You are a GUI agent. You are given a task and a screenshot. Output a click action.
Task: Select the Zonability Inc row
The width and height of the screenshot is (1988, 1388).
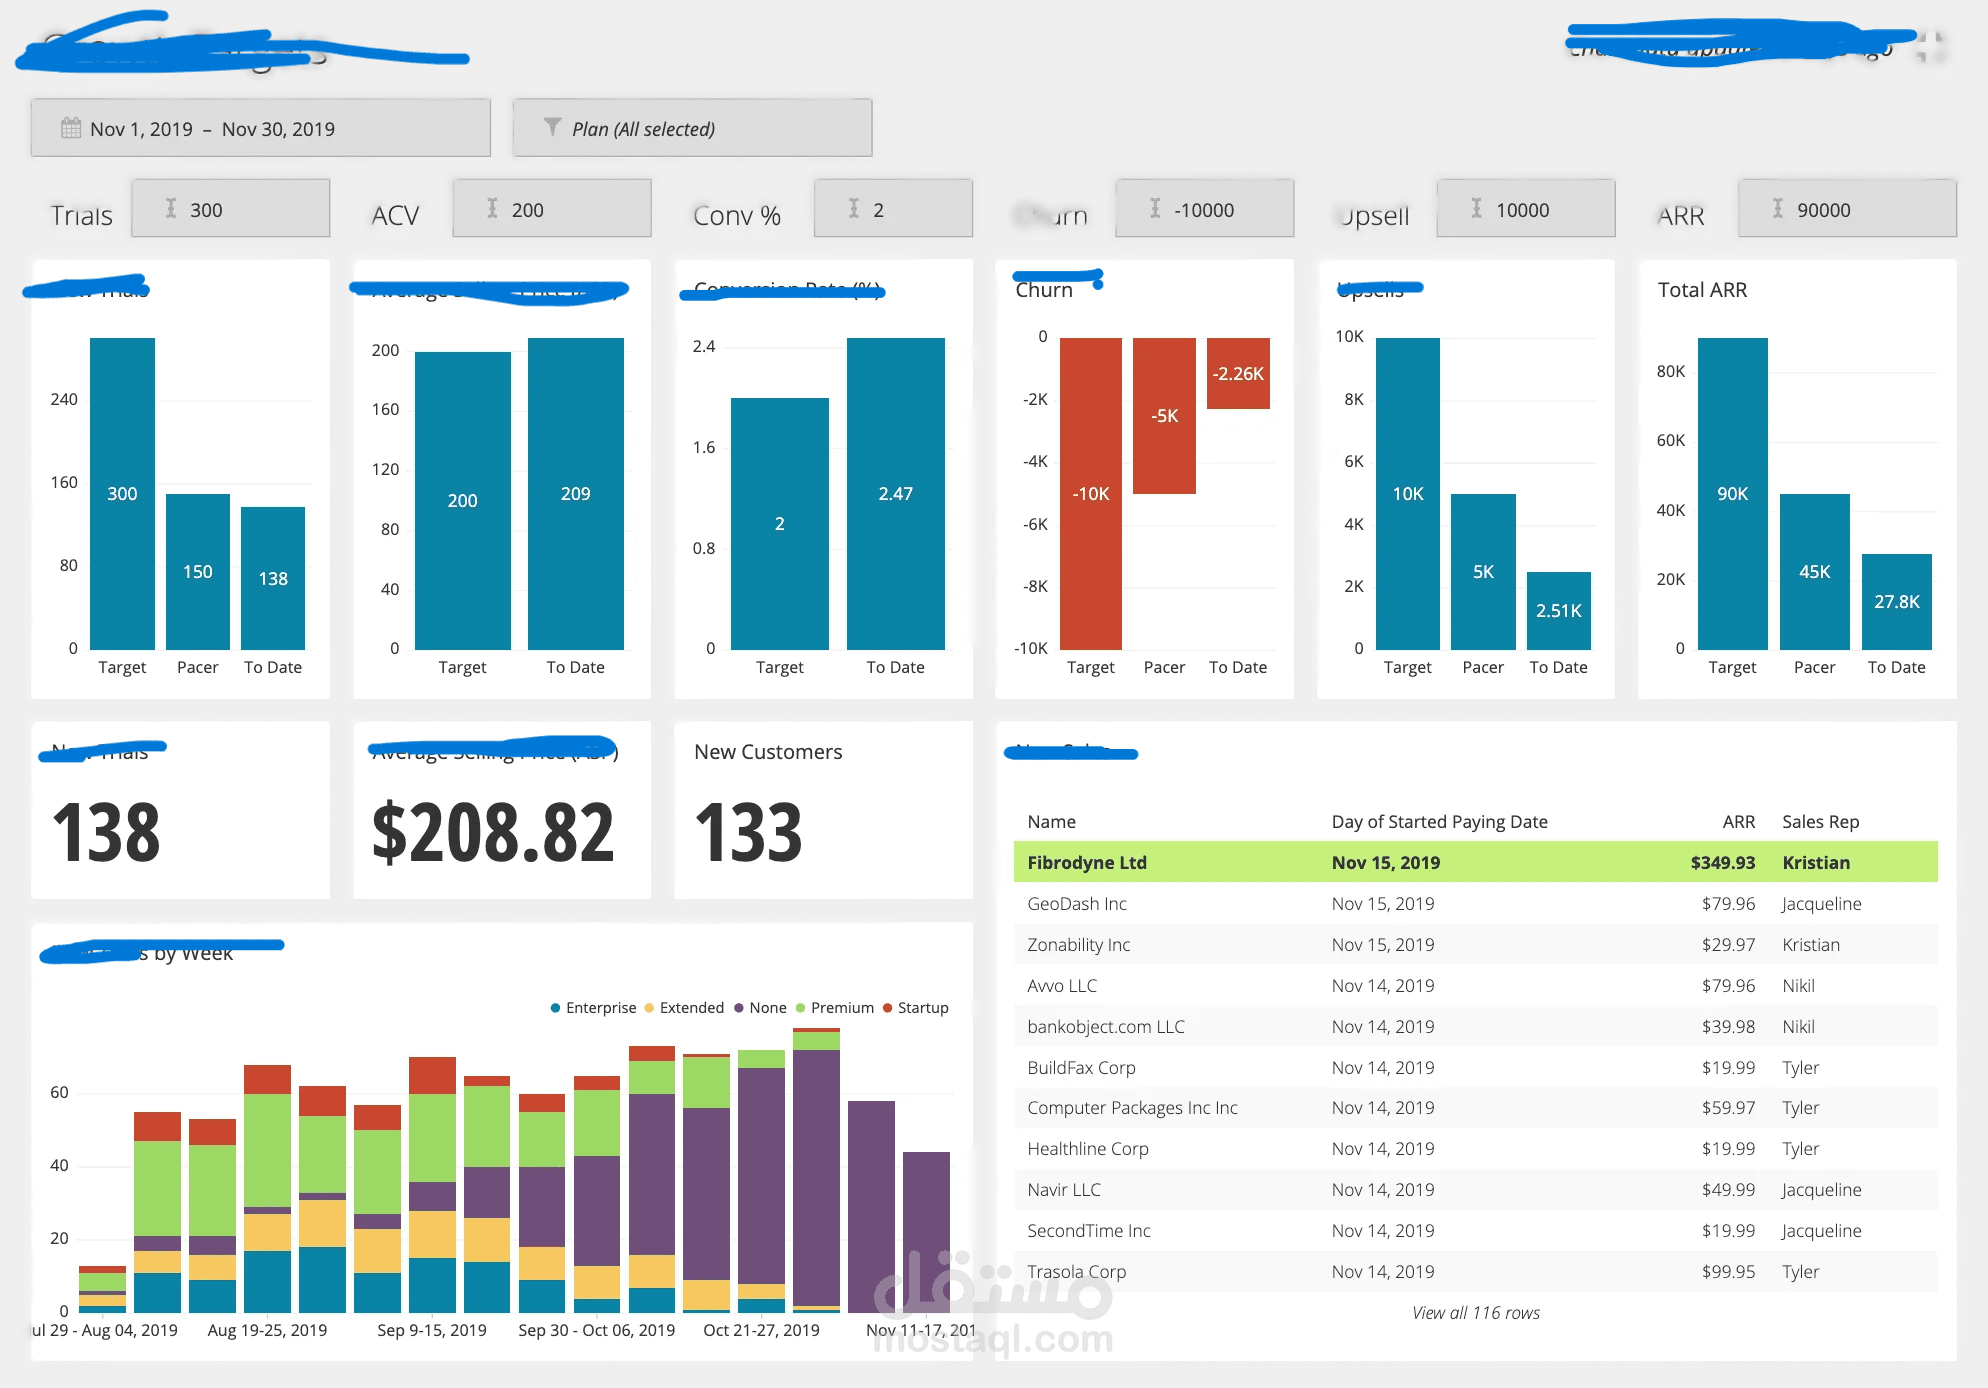1476,945
